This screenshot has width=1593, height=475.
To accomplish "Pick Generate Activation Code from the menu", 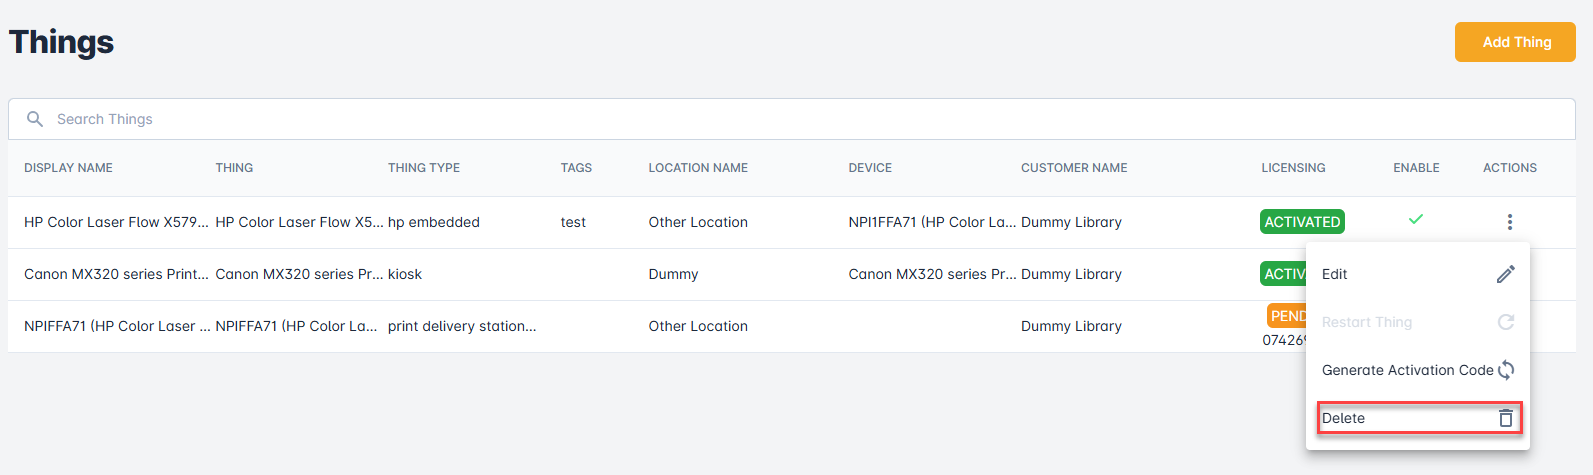I will click(1407, 370).
